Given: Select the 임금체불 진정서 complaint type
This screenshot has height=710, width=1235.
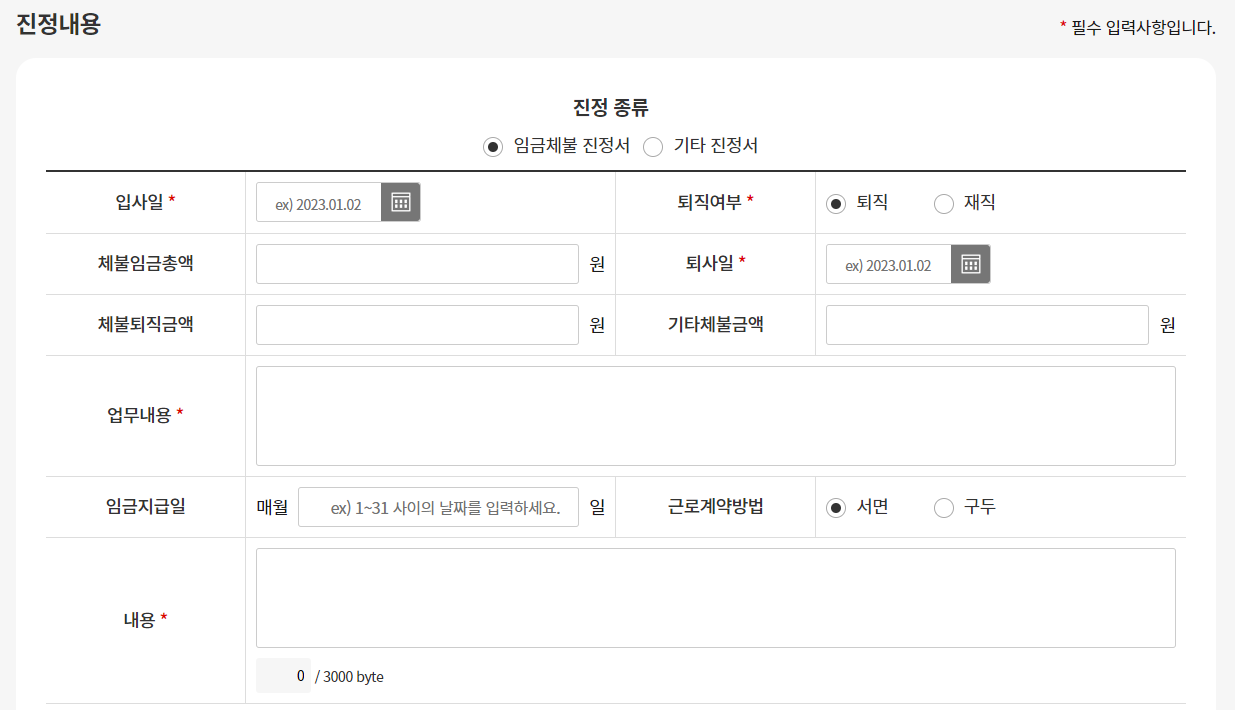Looking at the screenshot, I should coord(492,145).
